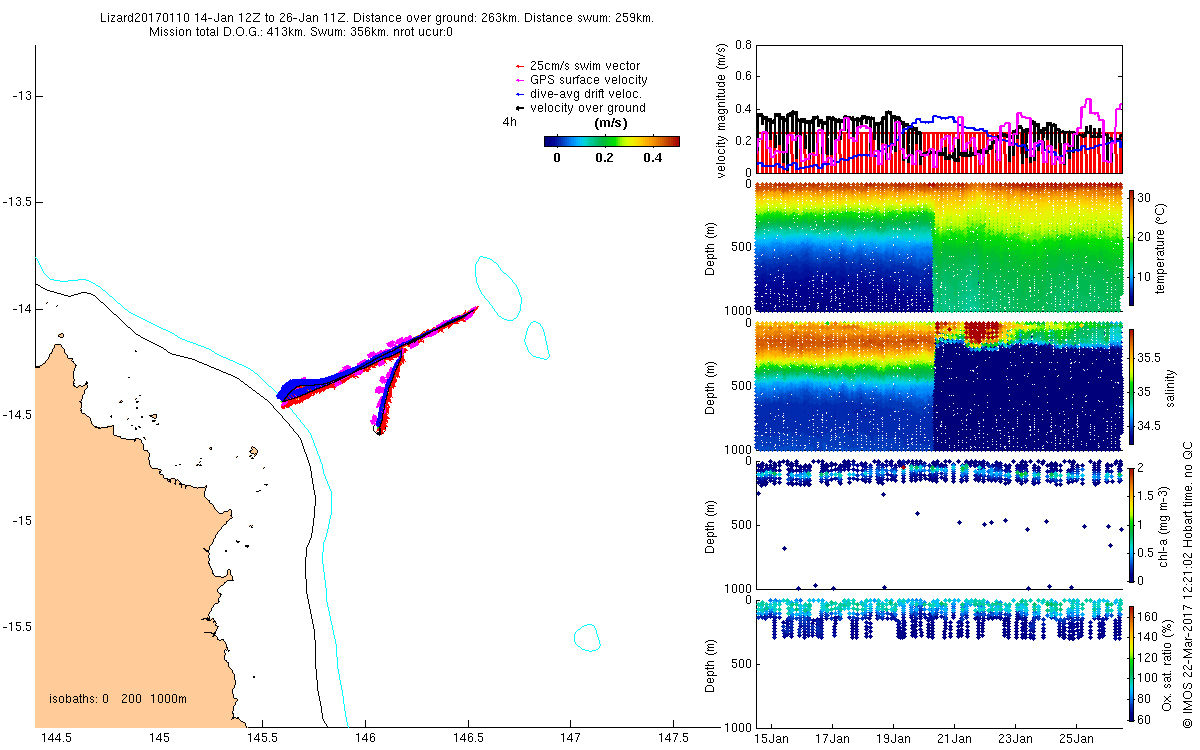Image resolution: width=1200 pixels, height=750 pixels.
Task: Click the black velocity over ground legend marker
Action: pos(518,108)
